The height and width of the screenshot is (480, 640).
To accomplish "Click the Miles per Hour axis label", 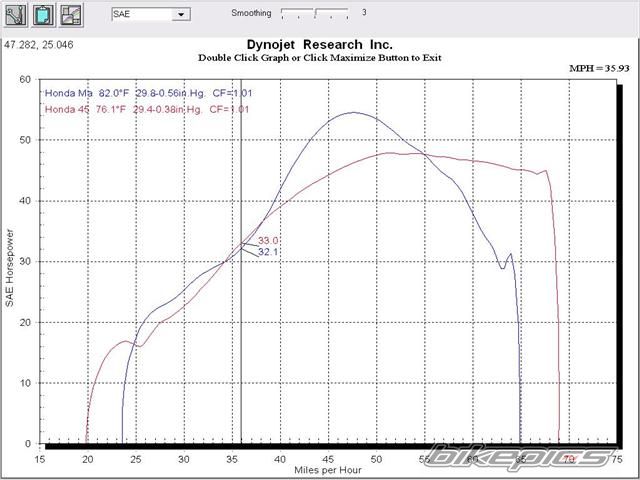I will point(328,470).
